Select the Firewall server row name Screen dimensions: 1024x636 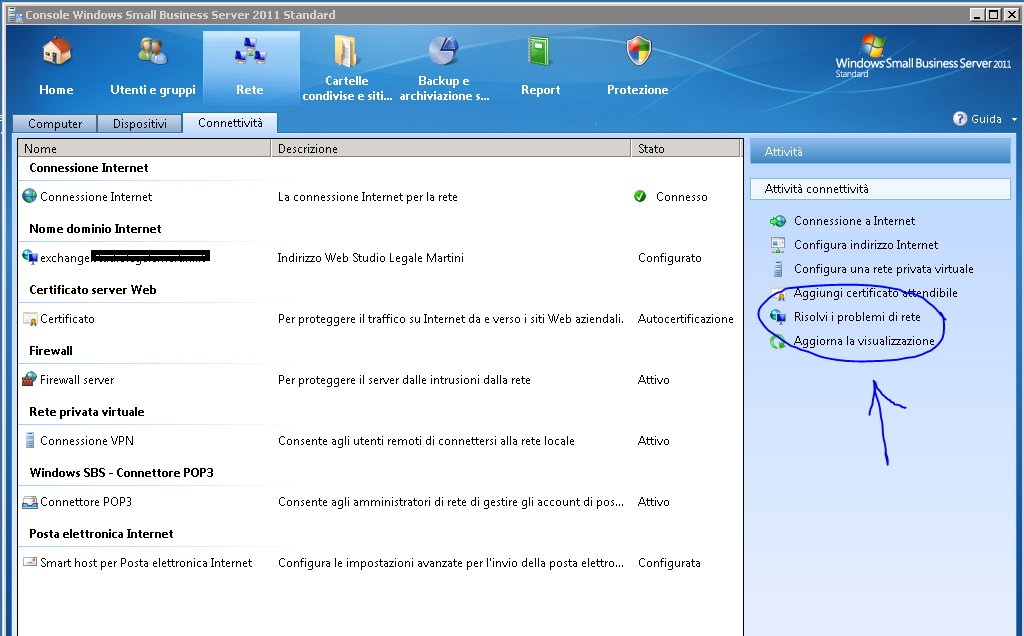click(x=77, y=379)
